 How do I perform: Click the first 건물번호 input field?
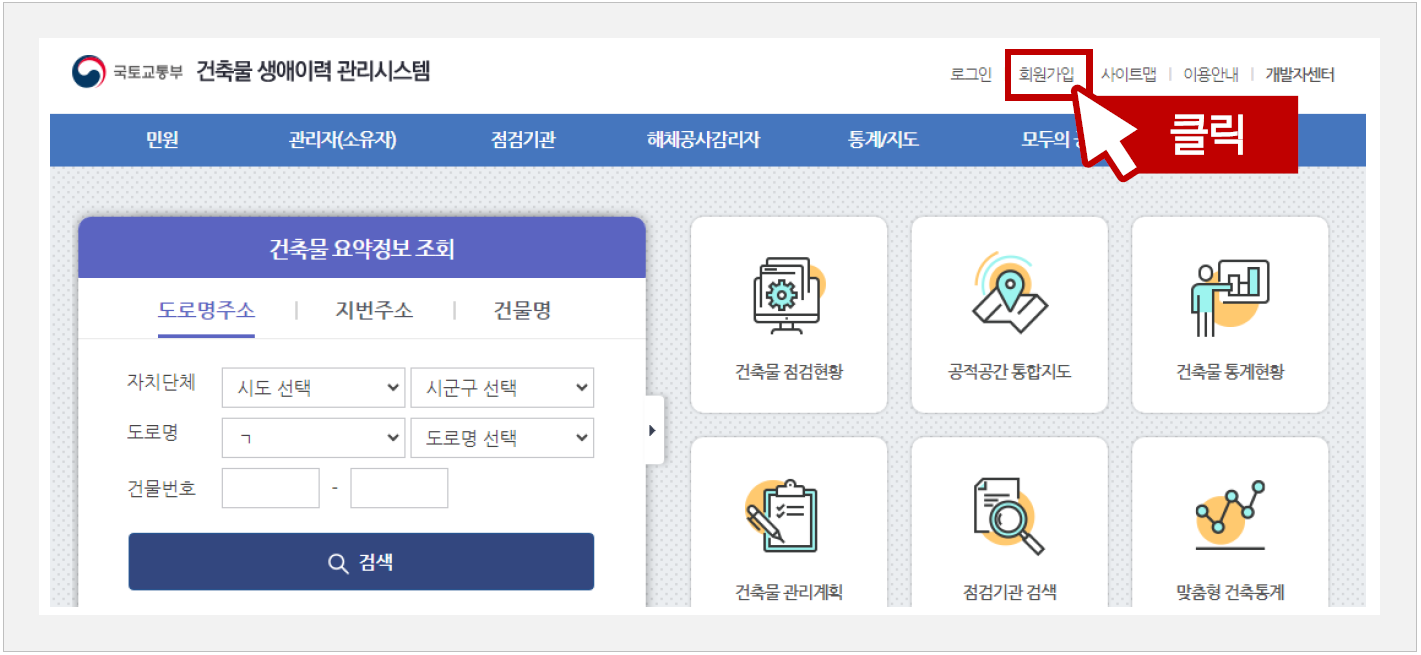pos(269,488)
